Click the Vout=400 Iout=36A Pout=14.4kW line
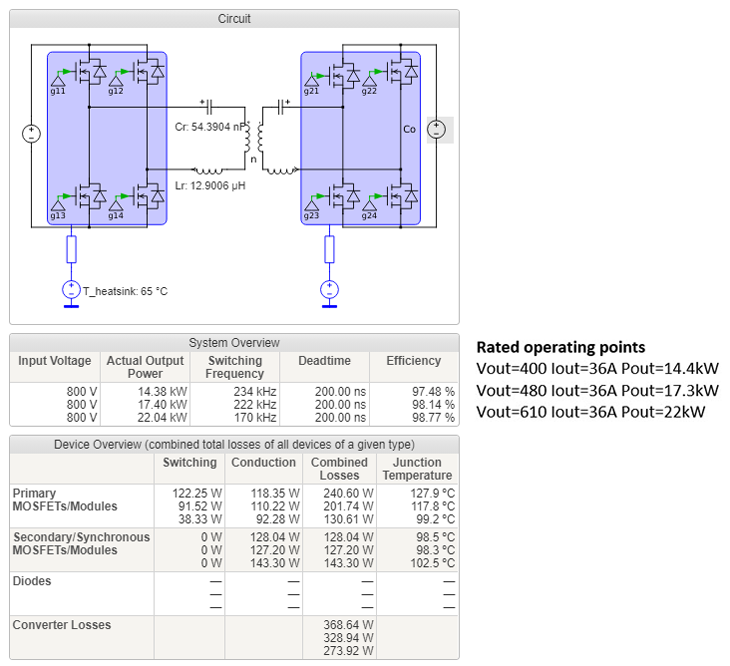 point(597,368)
